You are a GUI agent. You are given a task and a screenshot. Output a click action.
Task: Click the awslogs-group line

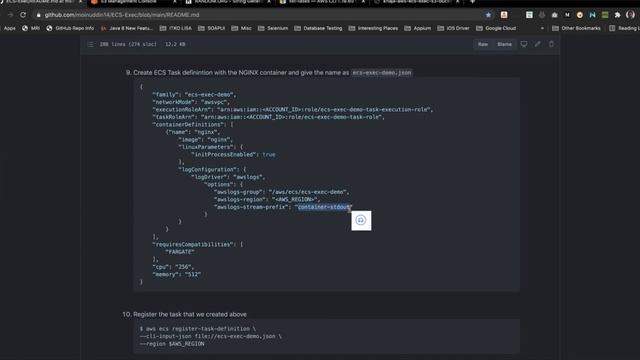tap(282, 192)
